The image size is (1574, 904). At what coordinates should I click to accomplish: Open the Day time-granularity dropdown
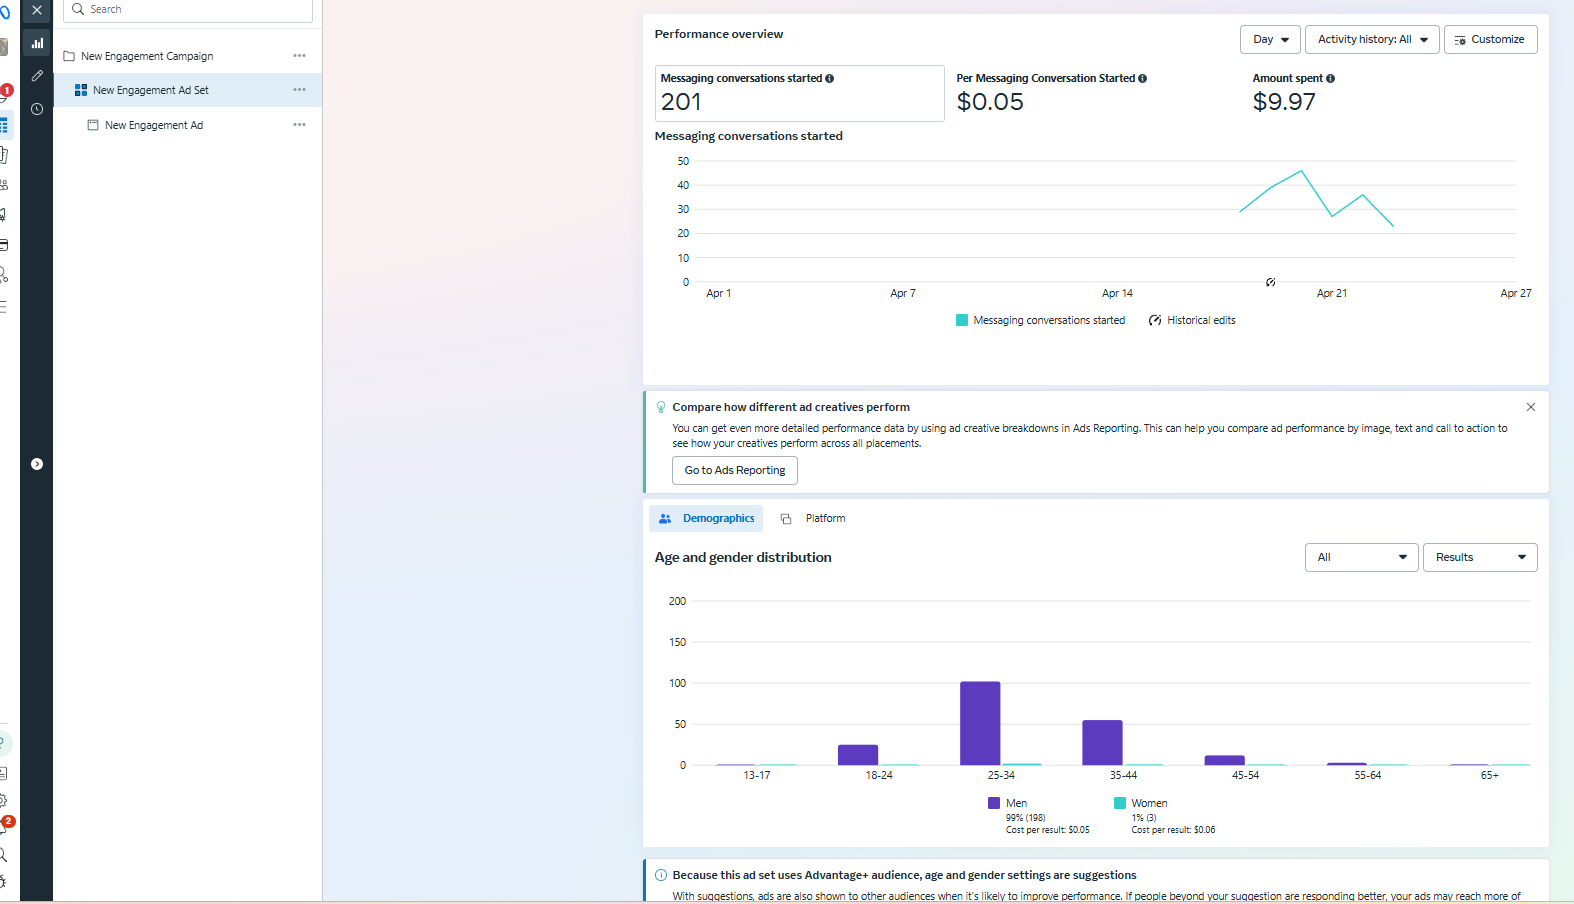coord(1270,40)
